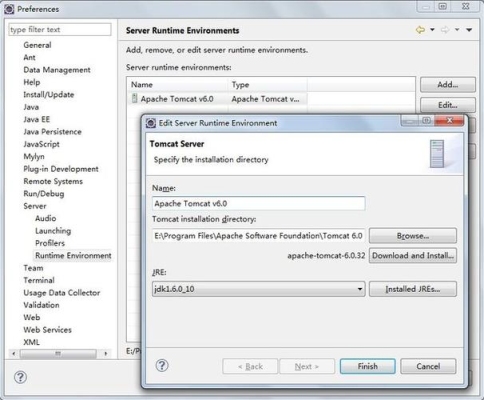Click the Edit Server Runtime dialog title icon
The height and width of the screenshot is (400, 484).
point(151,123)
